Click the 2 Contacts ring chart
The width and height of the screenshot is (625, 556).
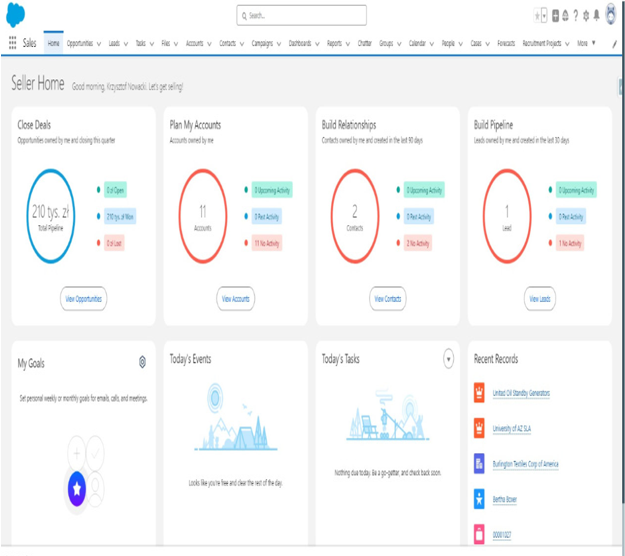[355, 216]
